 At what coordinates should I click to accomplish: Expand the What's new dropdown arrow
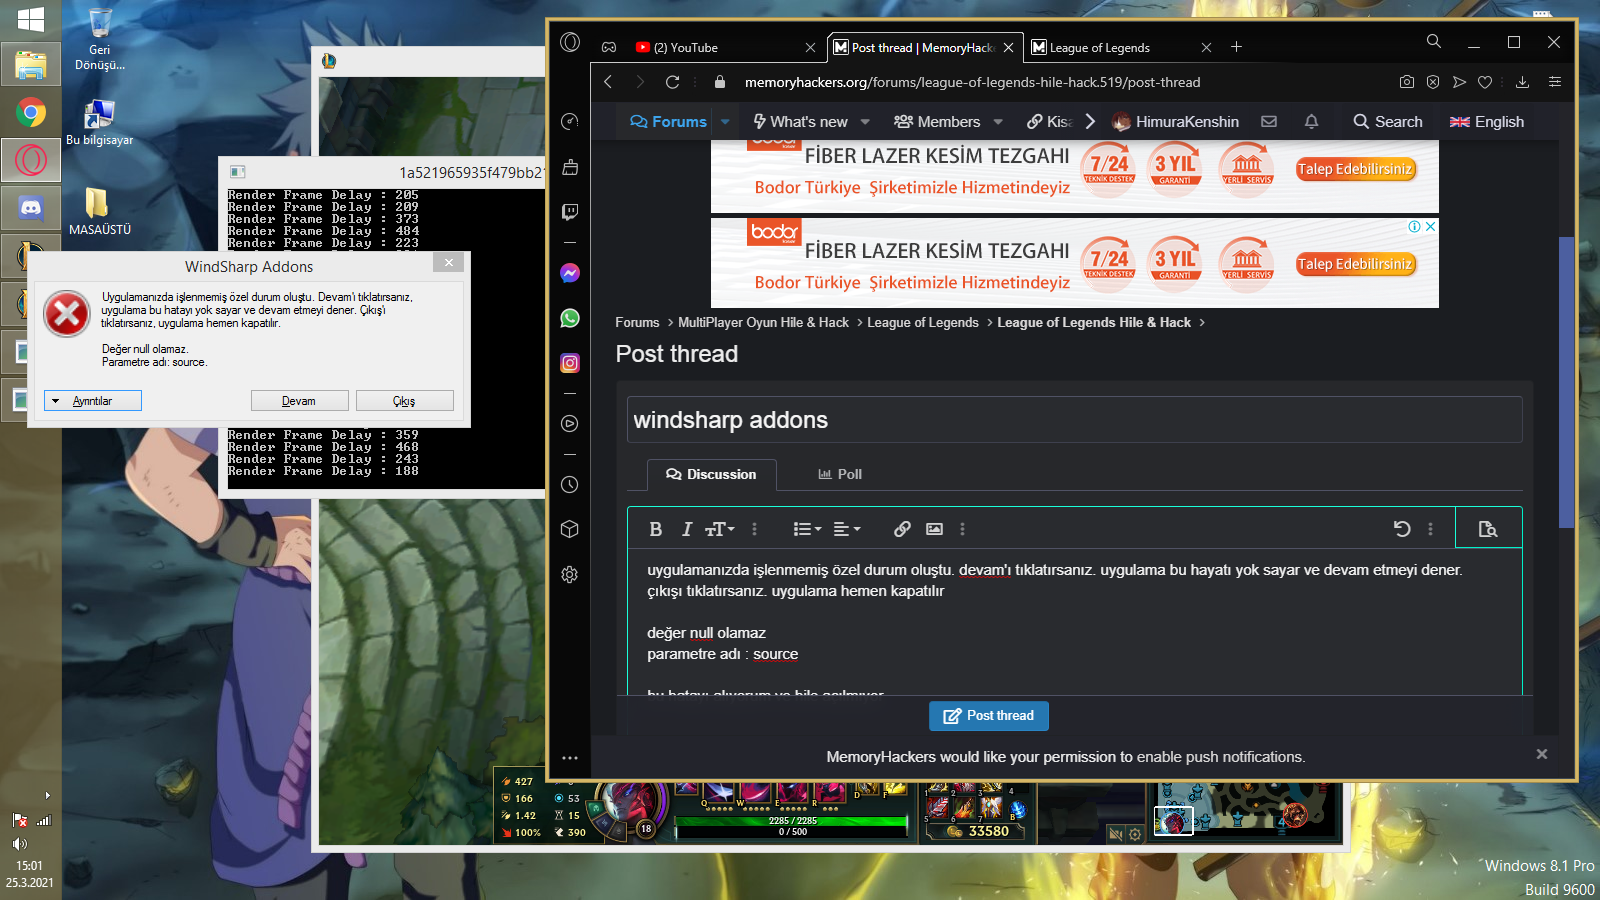[x=865, y=122]
